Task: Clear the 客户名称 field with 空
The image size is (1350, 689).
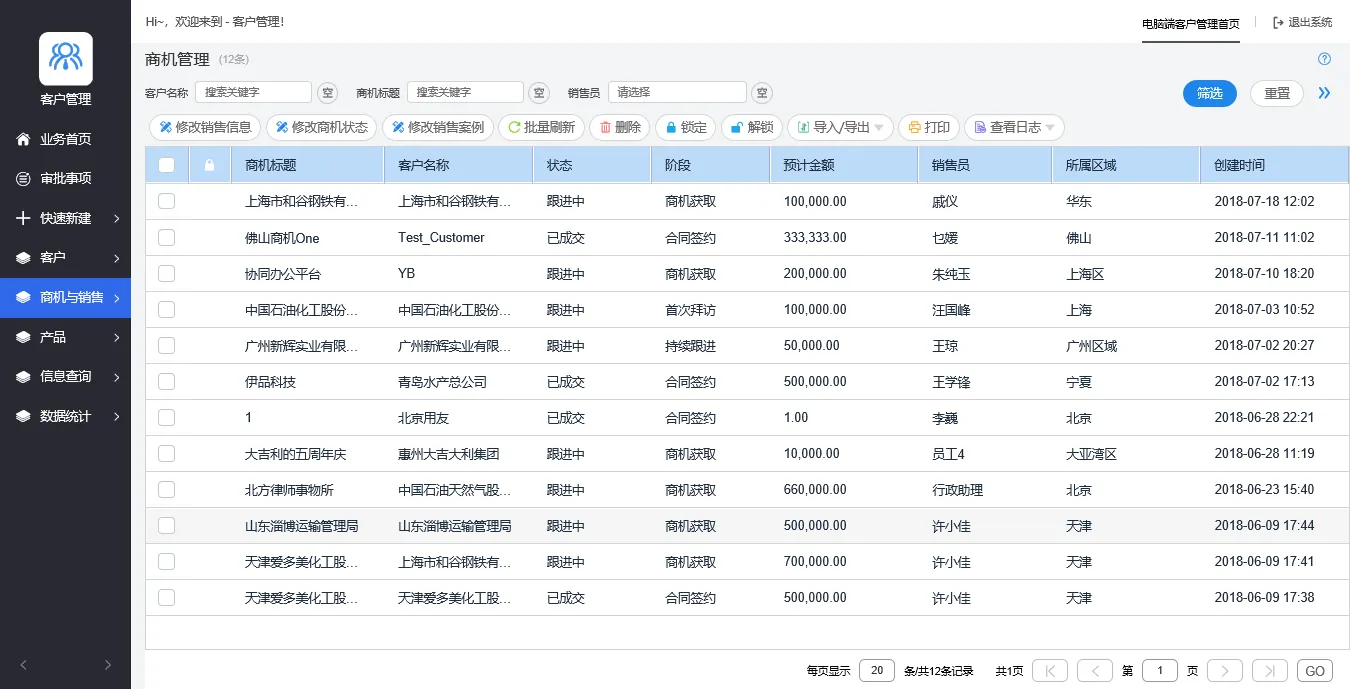Action: click(328, 93)
